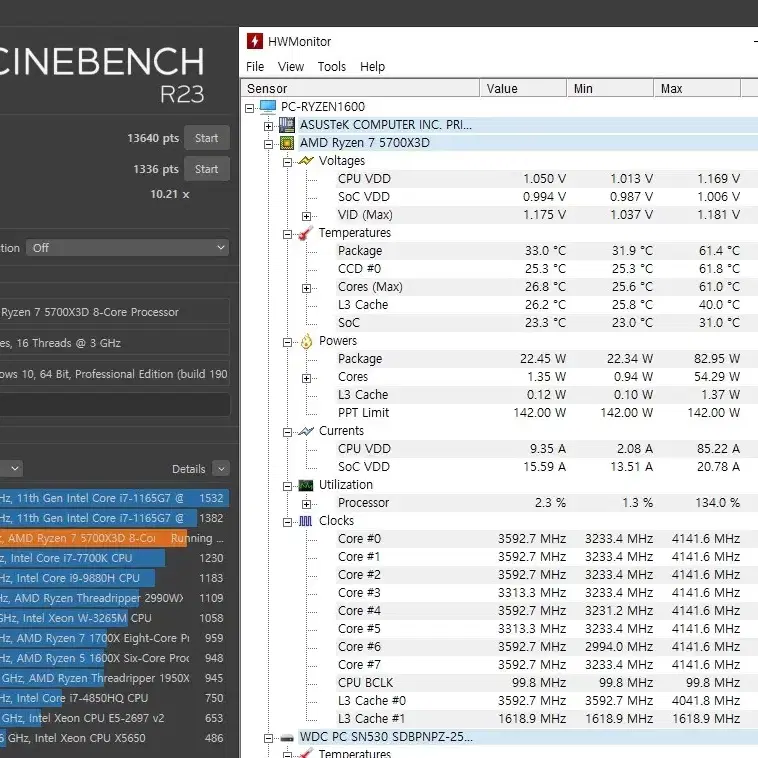Select the Intel Xeon CPU X5650 ranking entry
Image resolution: width=758 pixels, height=758 pixels.
point(115,739)
